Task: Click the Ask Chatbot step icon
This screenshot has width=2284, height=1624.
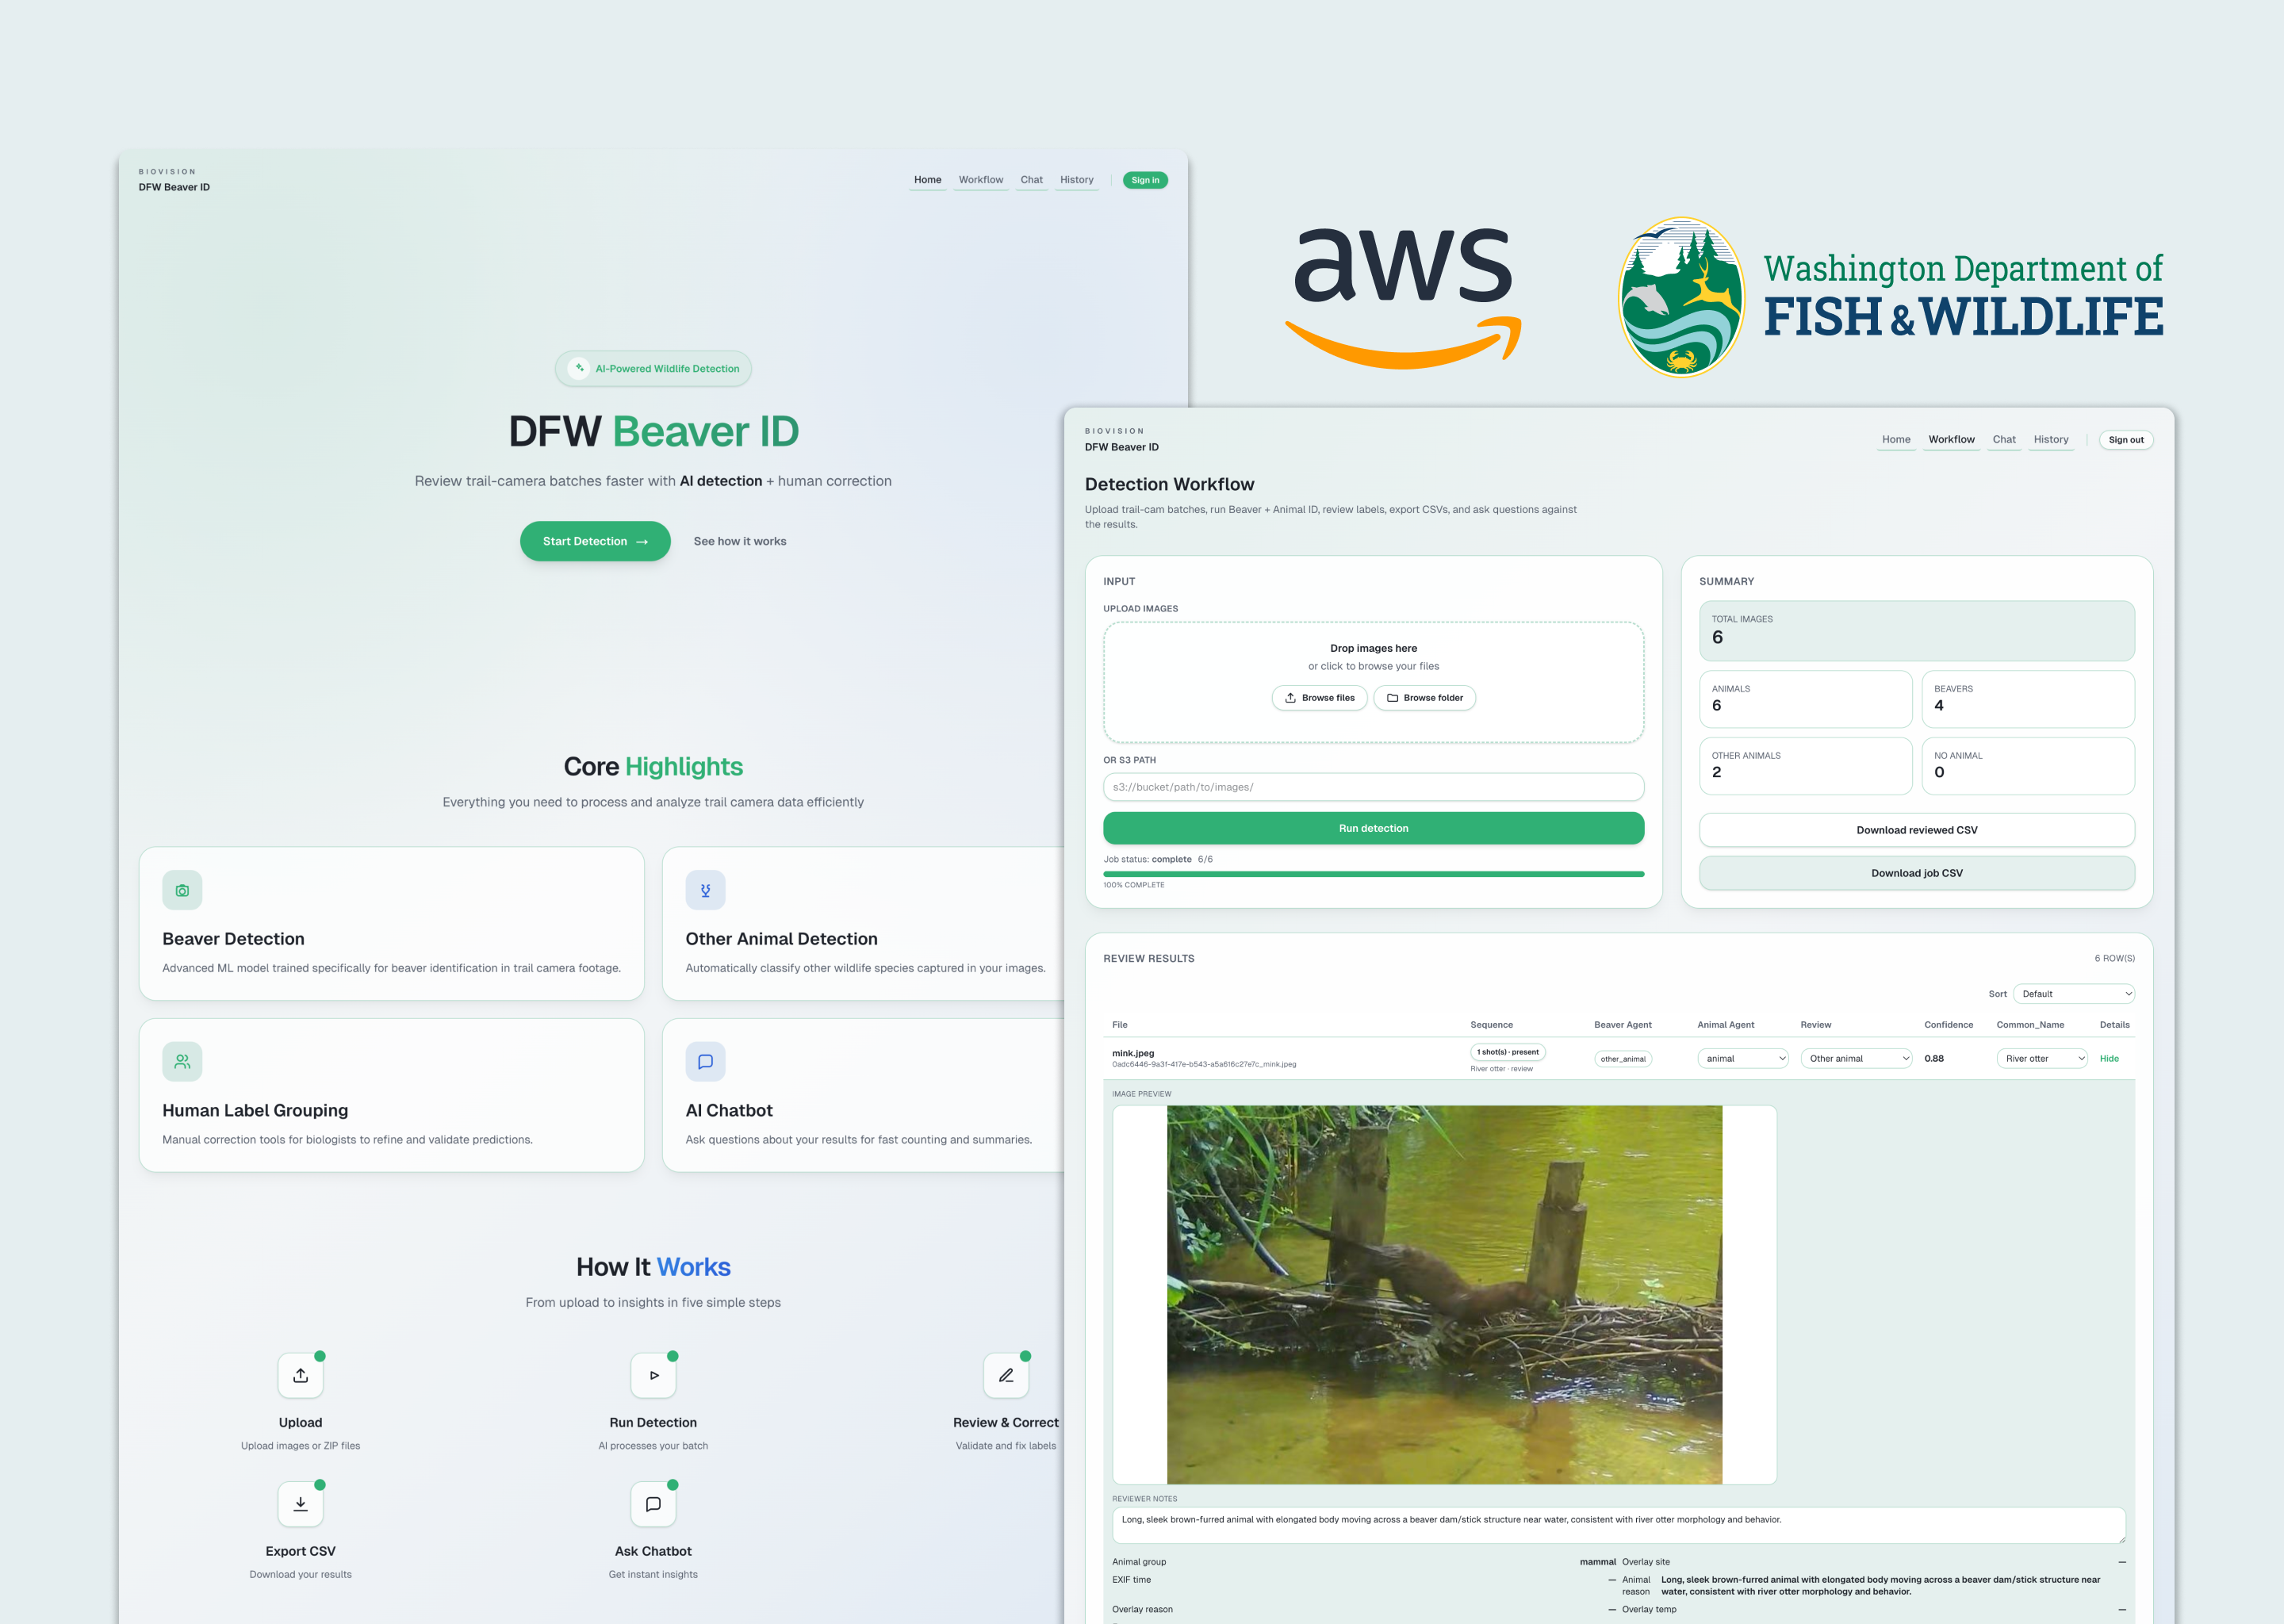Action: (653, 1504)
